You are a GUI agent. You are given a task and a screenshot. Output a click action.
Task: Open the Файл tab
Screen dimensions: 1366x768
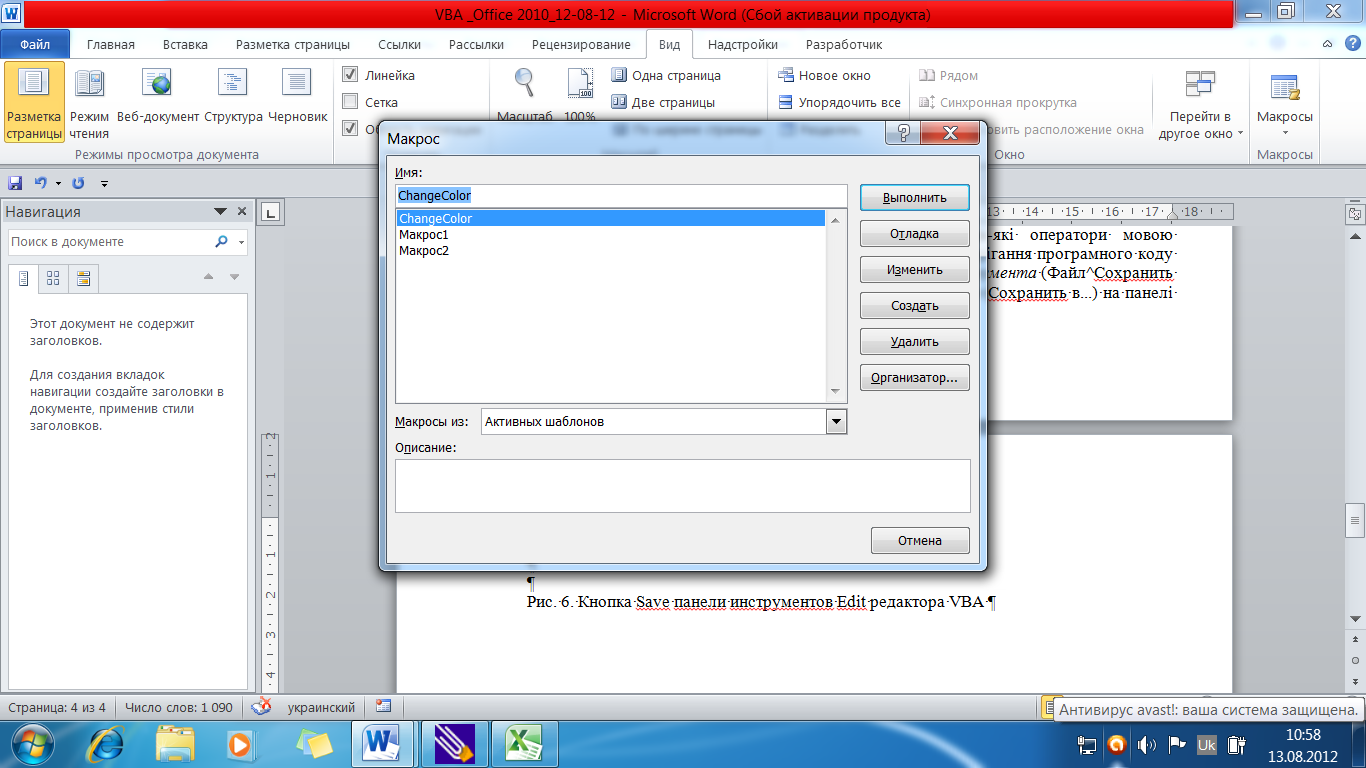[x=36, y=44]
